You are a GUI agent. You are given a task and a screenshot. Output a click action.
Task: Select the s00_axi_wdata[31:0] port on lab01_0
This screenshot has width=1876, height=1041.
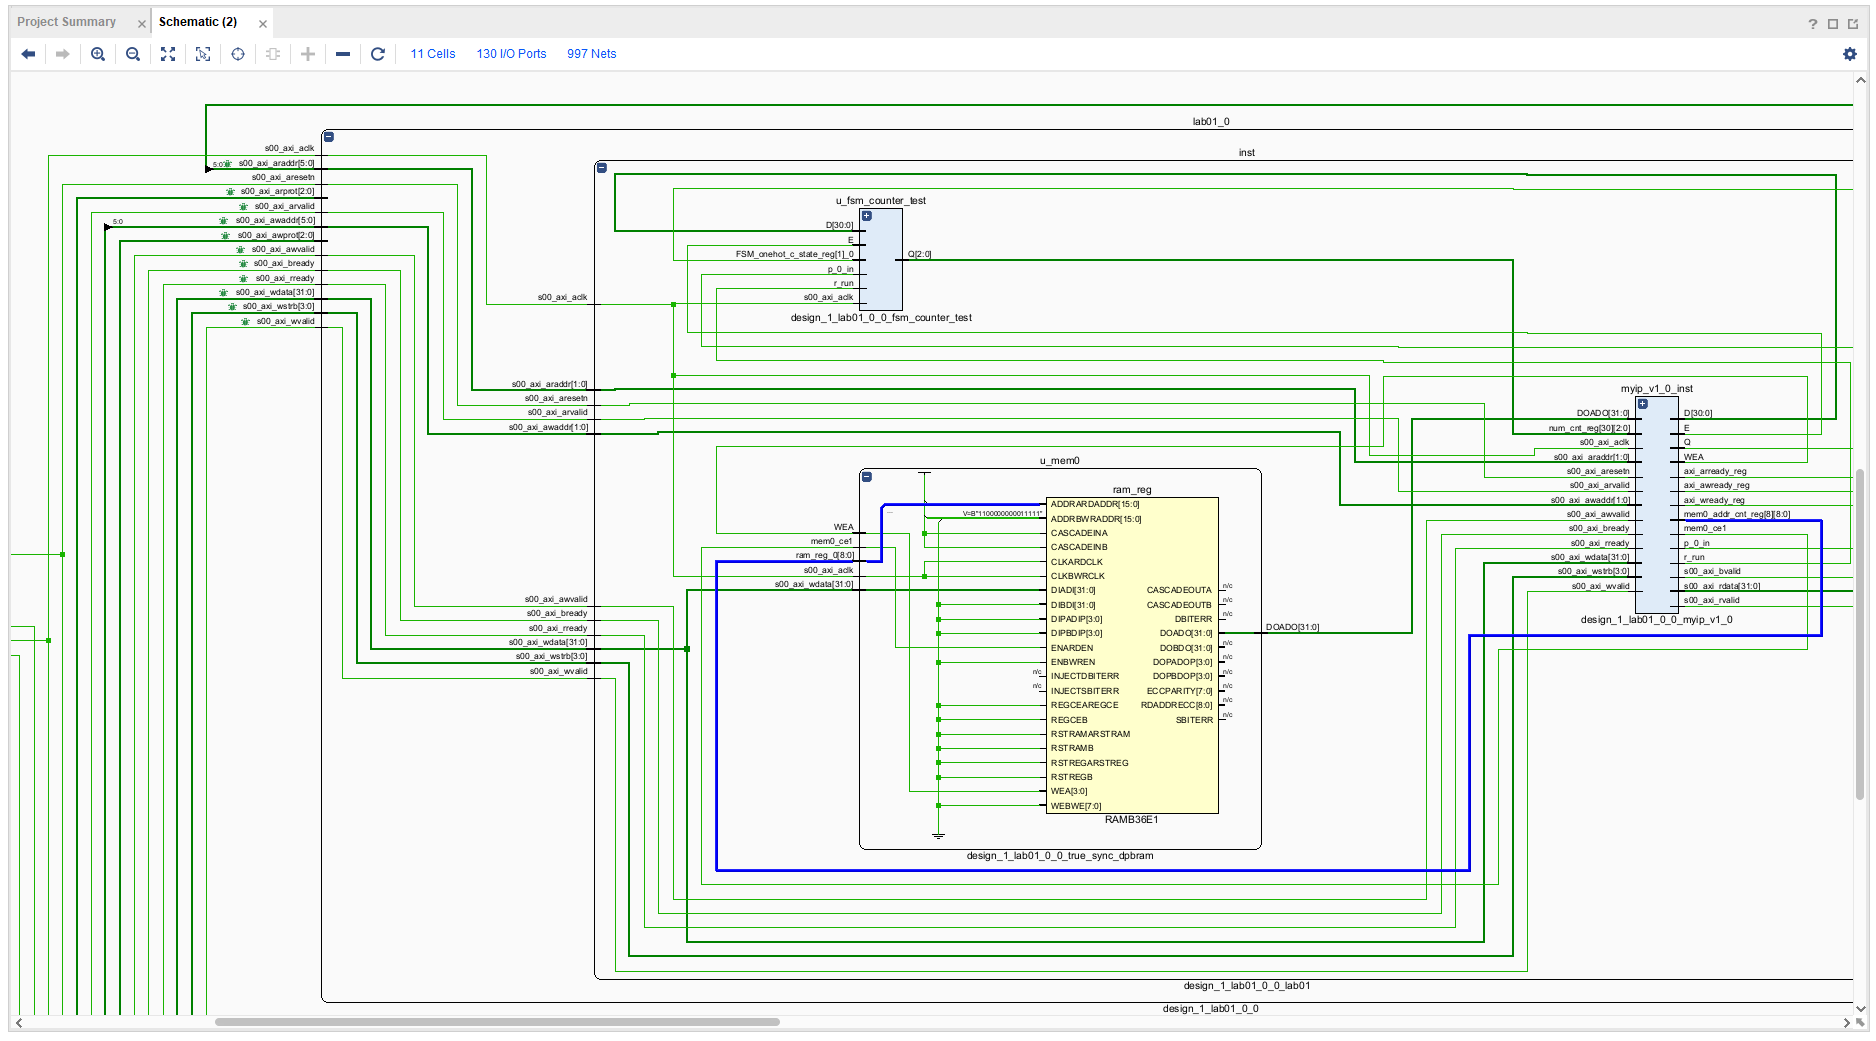(x=275, y=292)
